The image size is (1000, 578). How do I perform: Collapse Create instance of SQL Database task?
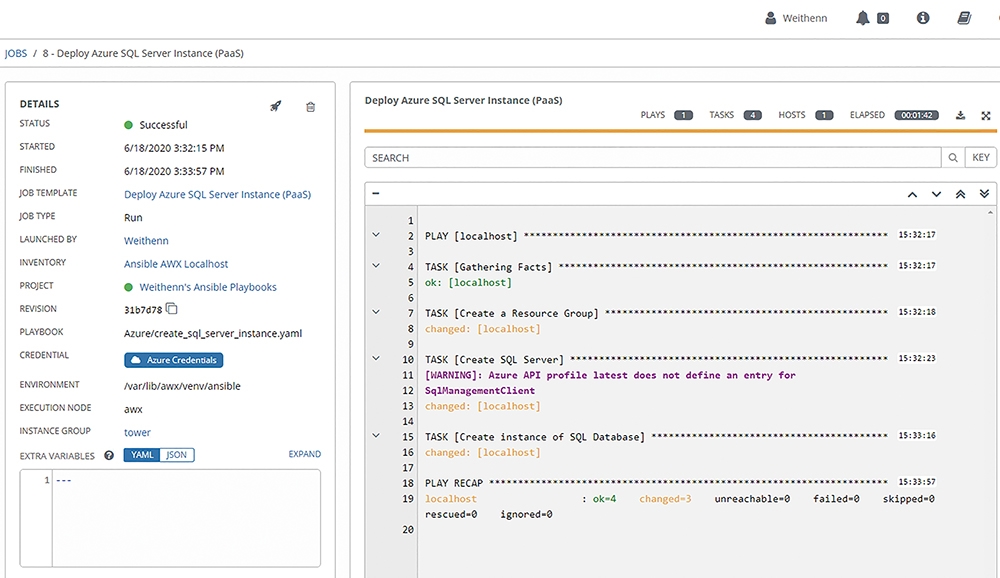coord(376,436)
